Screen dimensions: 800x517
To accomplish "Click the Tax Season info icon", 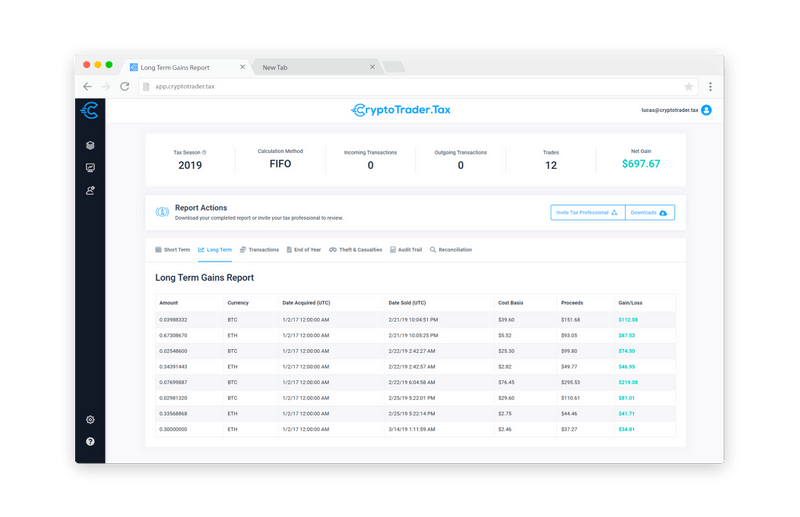I will (x=204, y=152).
